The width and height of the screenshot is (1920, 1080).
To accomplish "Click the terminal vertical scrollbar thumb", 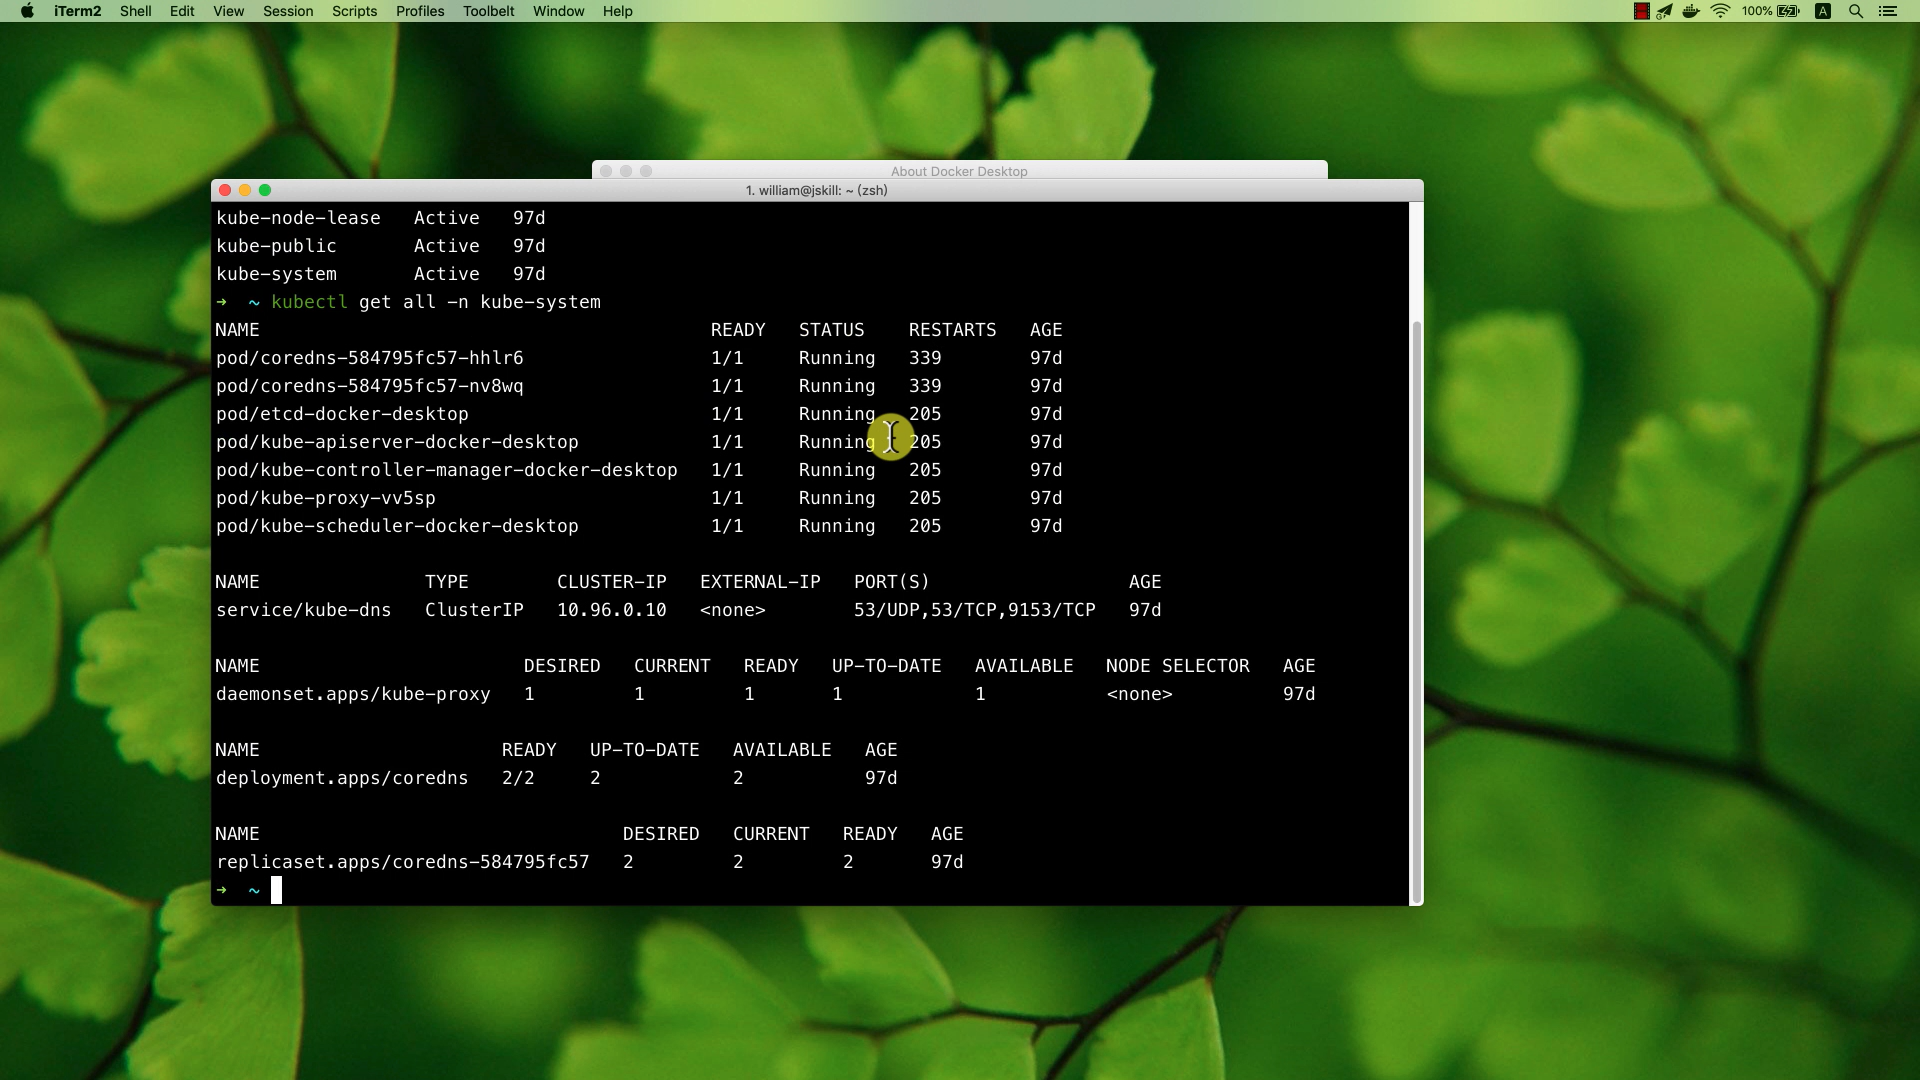I will pos(1416,610).
